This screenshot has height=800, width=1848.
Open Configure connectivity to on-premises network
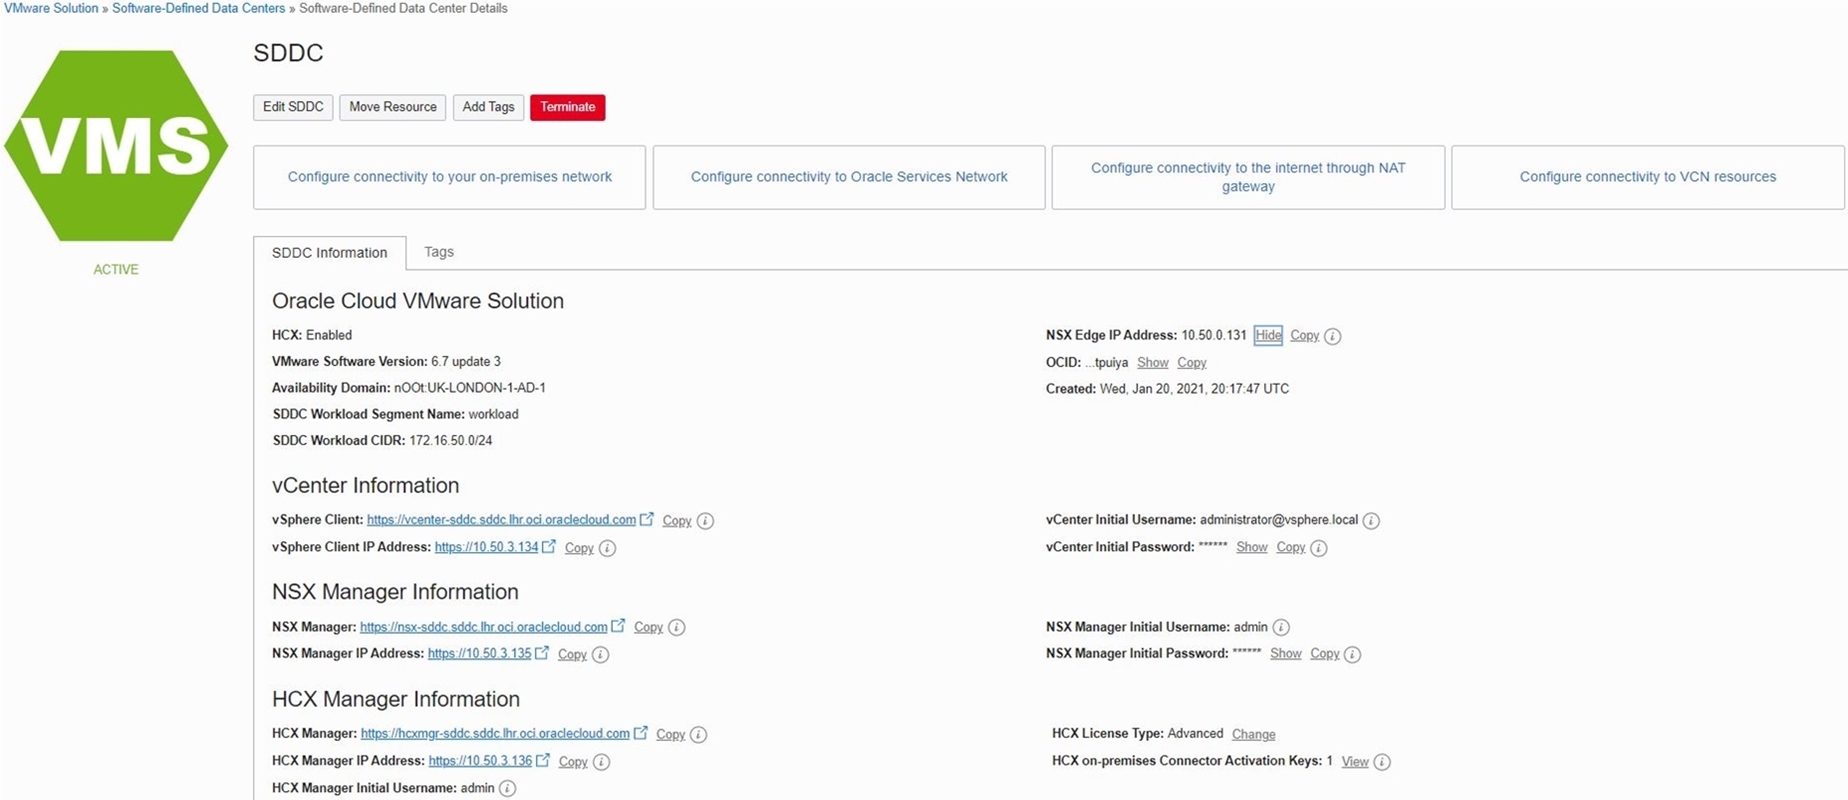pos(450,177)
